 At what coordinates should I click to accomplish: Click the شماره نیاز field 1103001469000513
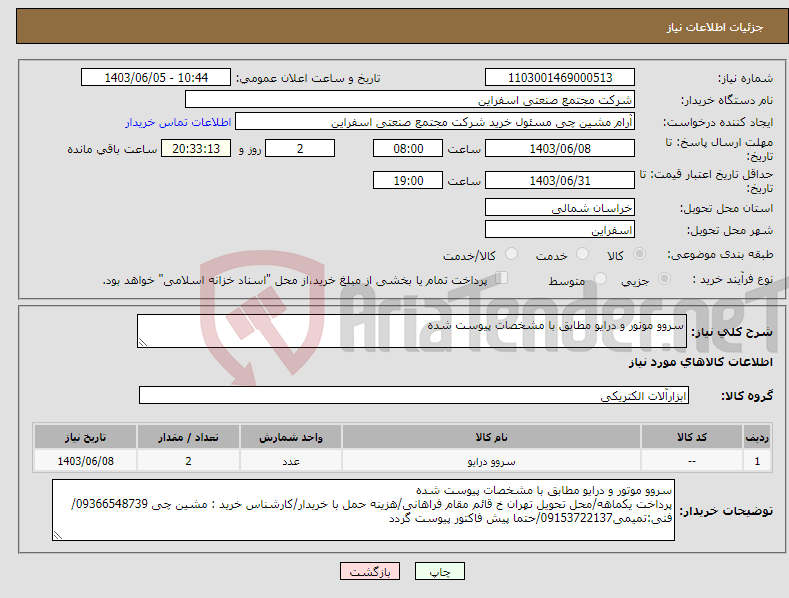tap(560, 78)
